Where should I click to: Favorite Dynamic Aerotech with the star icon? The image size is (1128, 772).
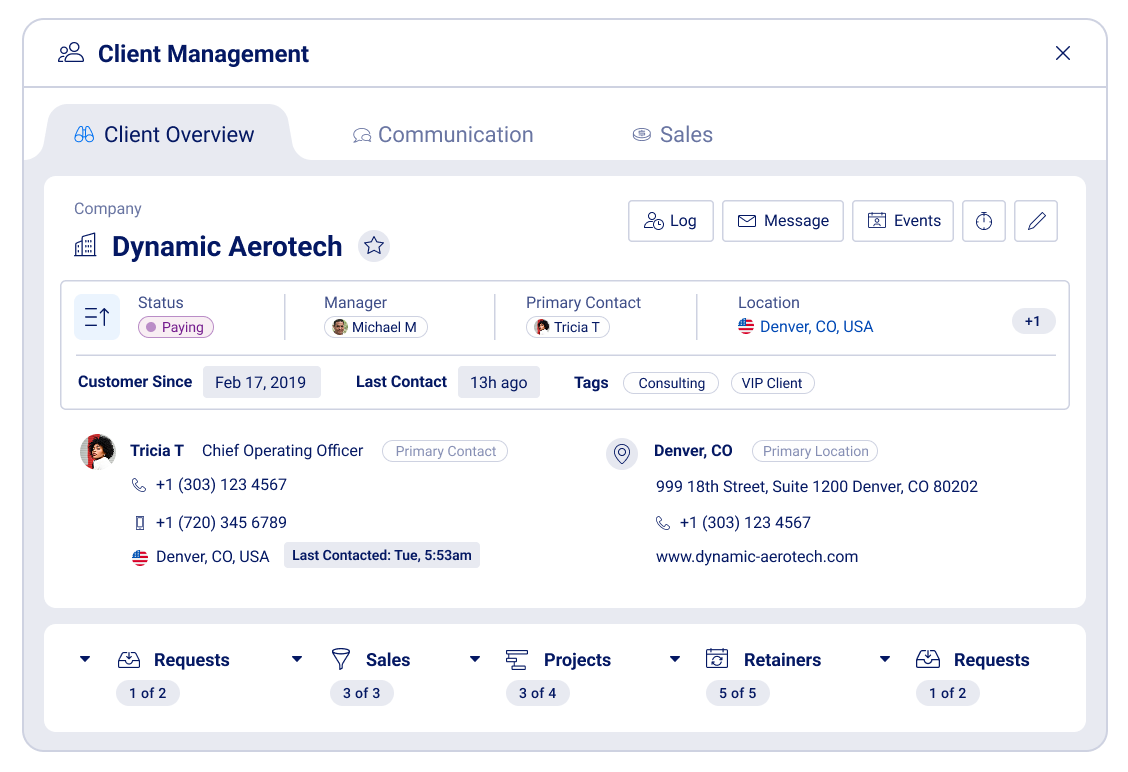click(374, 246)
